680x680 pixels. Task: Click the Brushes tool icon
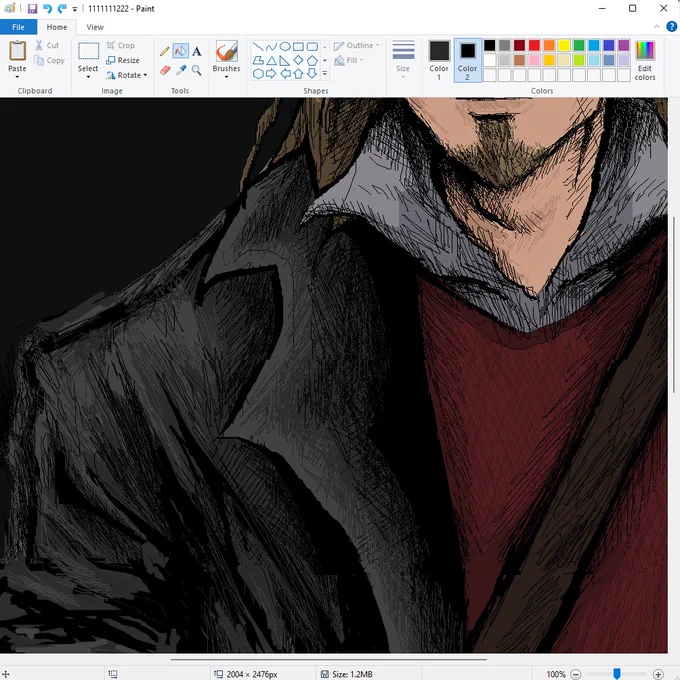(226, 51)
